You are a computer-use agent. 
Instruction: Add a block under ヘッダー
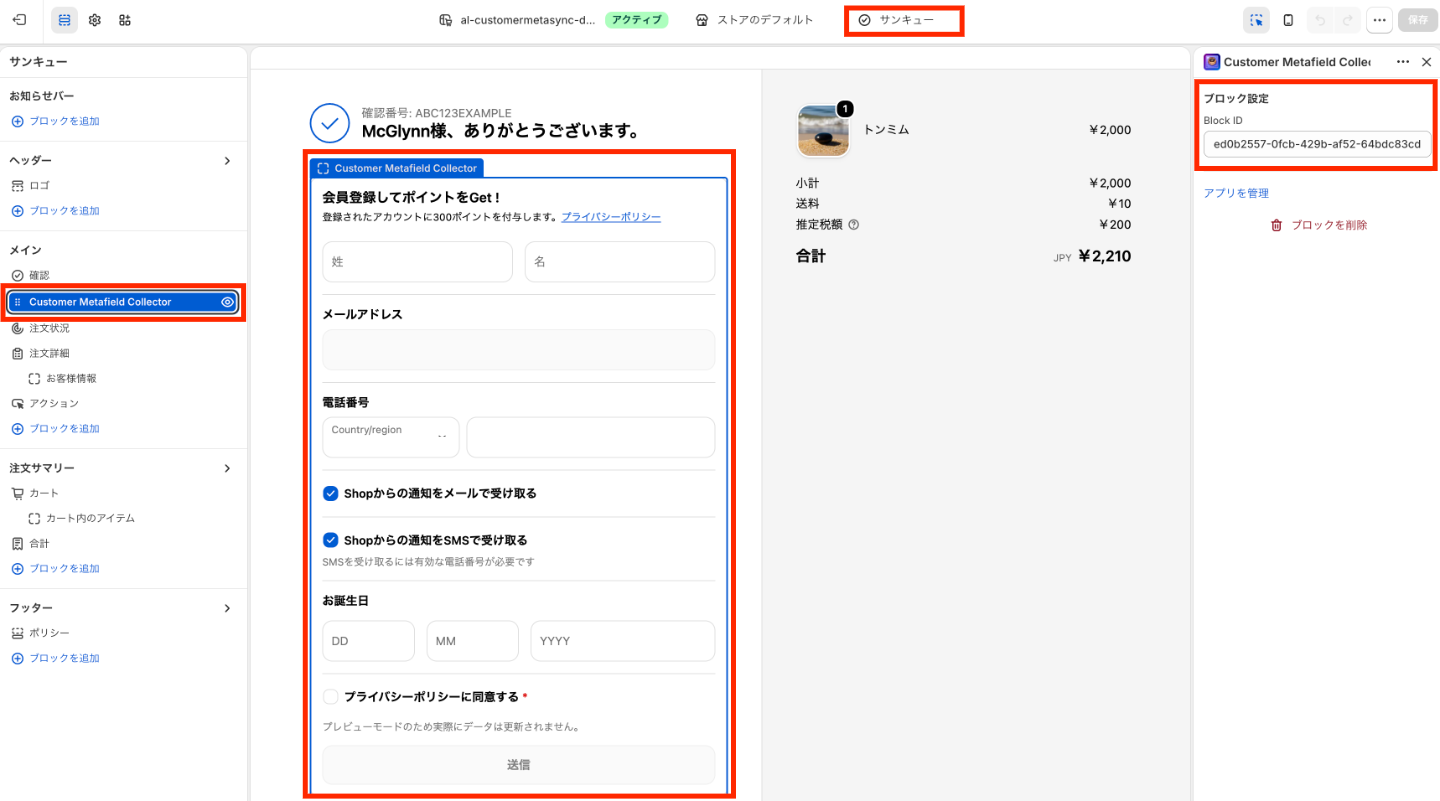click(x=56, y=211)
